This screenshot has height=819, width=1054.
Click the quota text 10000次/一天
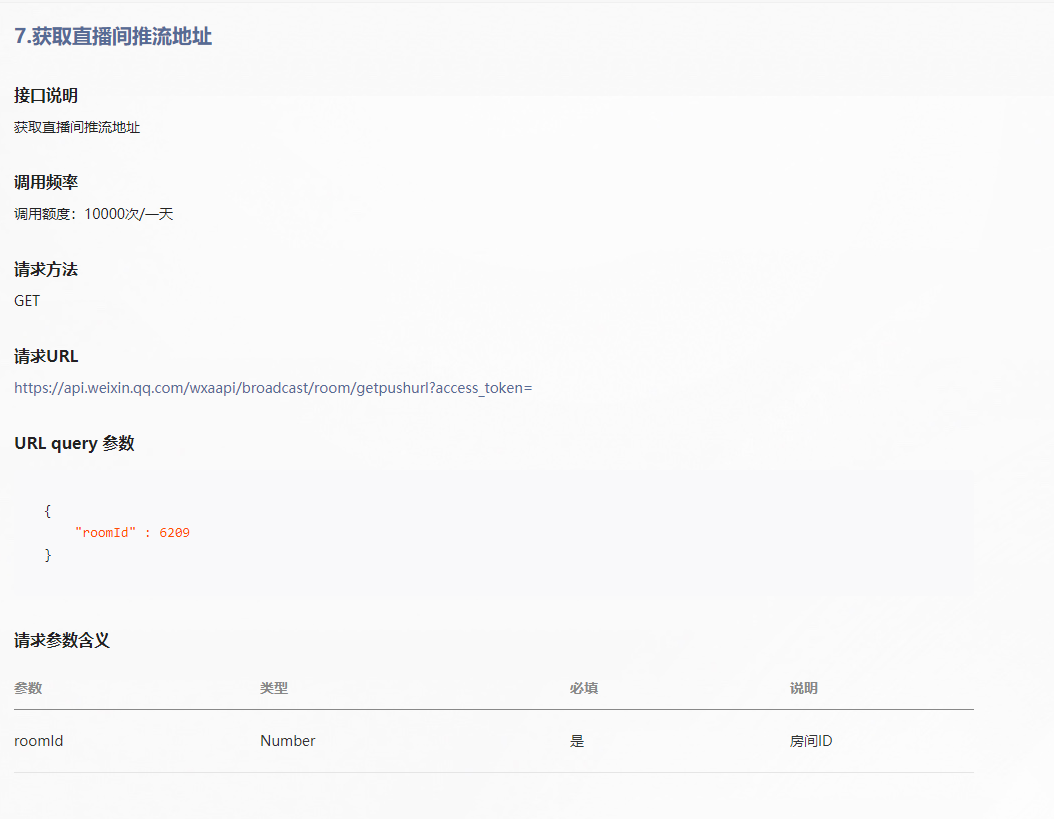128,214
